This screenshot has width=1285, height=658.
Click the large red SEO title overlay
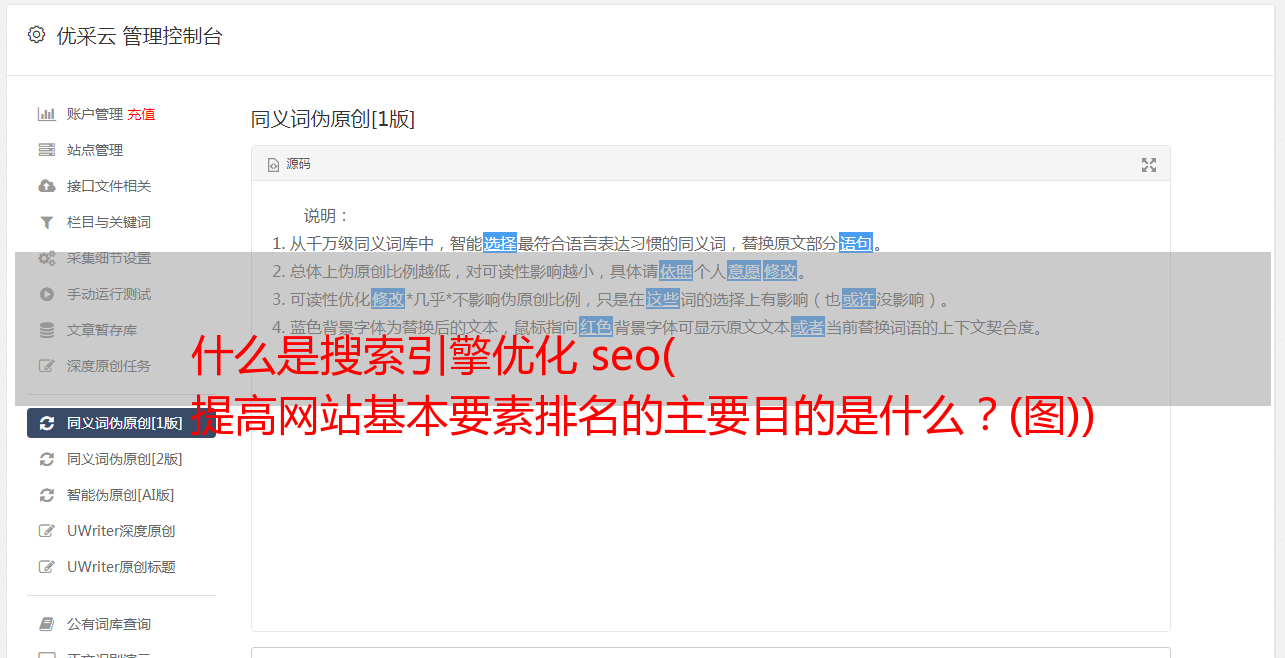point(642,385)
